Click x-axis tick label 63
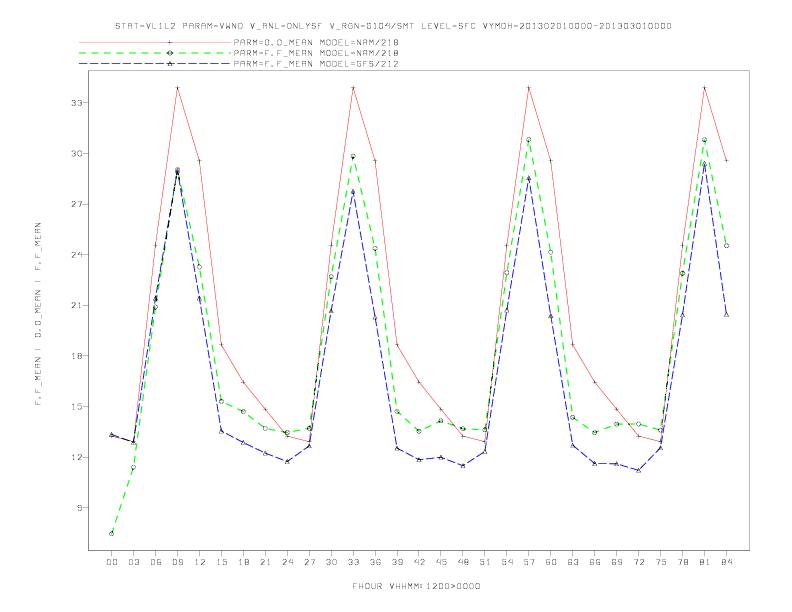The width and height of the screenshot is (792, 612). coord(573,562)
